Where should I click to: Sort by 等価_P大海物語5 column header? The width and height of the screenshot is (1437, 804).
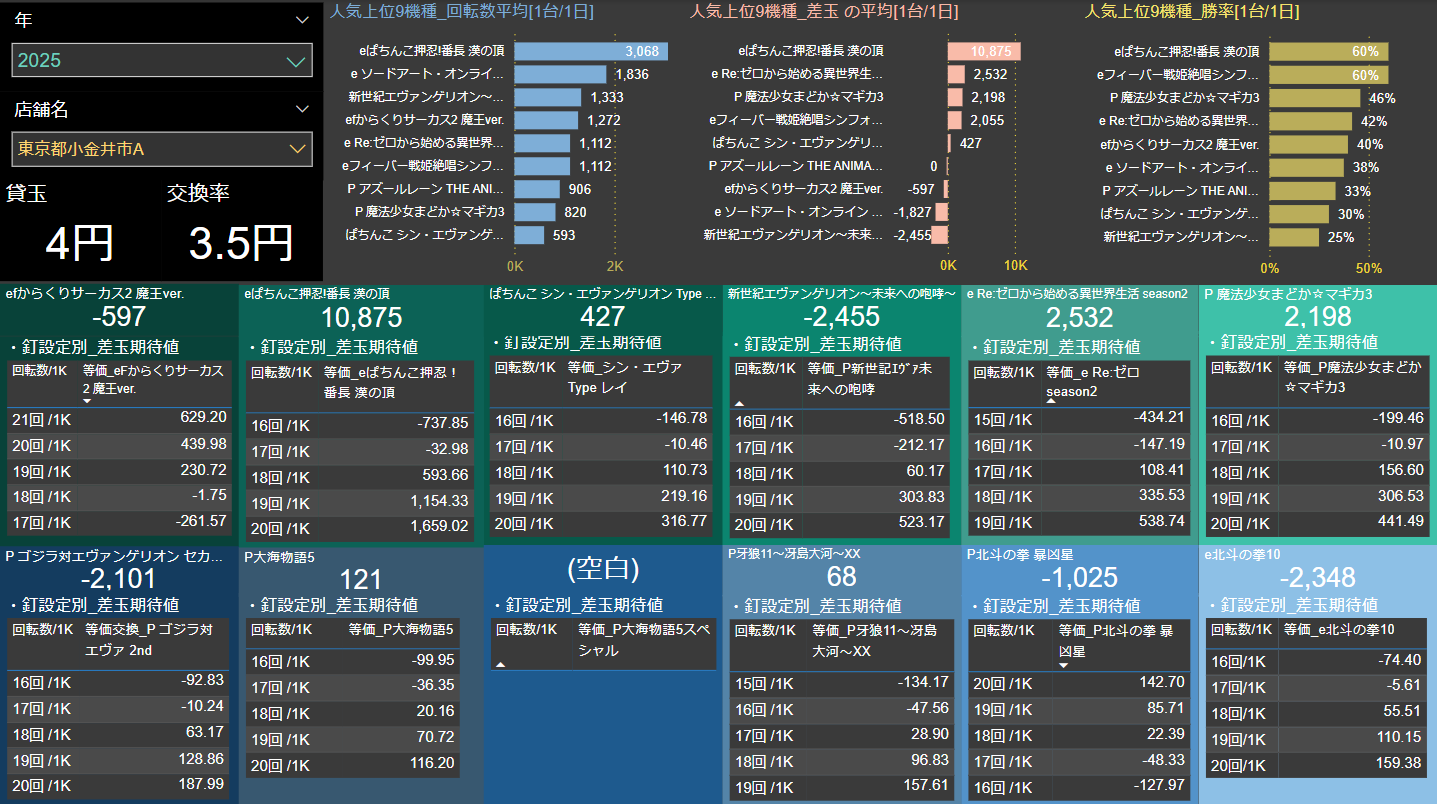tap(401, 630)
